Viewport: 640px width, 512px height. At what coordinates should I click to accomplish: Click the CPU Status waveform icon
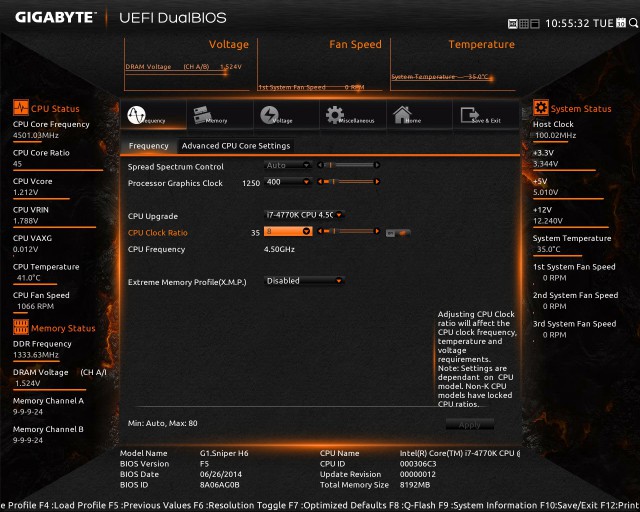point(20,108)
